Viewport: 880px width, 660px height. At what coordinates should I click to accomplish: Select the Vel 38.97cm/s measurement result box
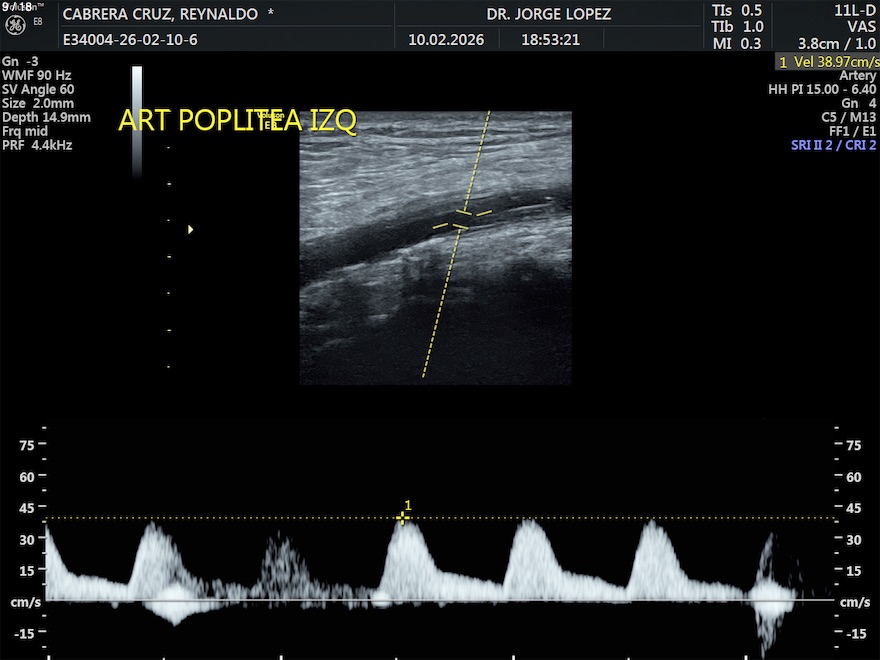(x=827, y=61)
